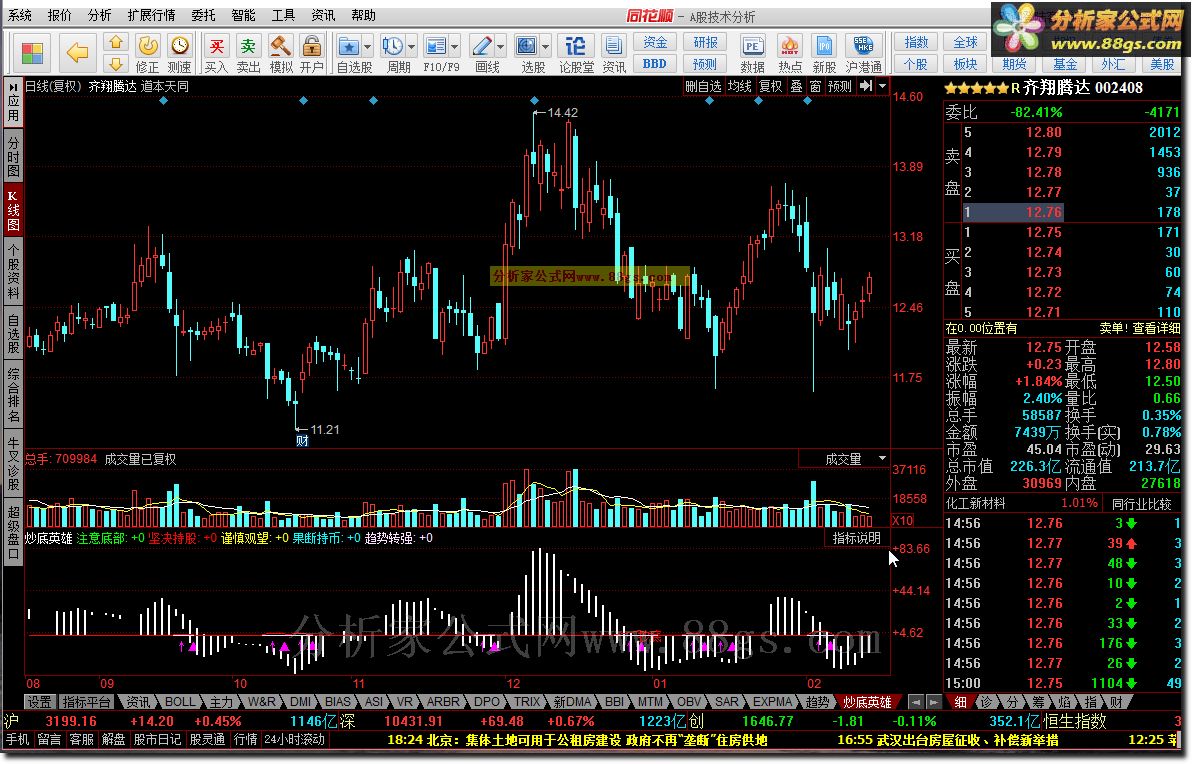
Task: Open 同行业比较 link
Action: click(1141, 504)
